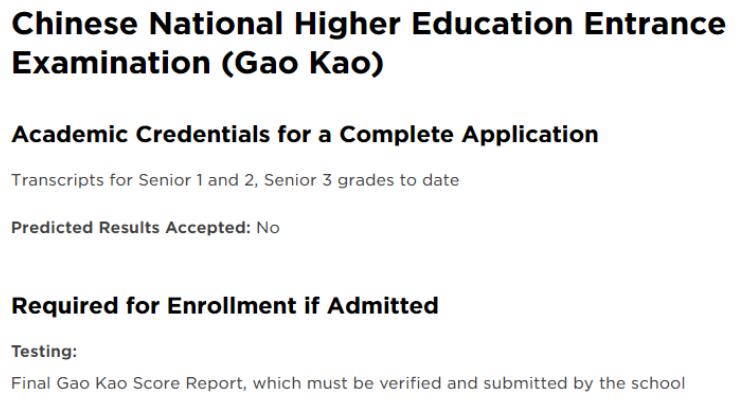Click the word 'Chinese' in the title
Viewport: 738px width, 399px height.
75,24
